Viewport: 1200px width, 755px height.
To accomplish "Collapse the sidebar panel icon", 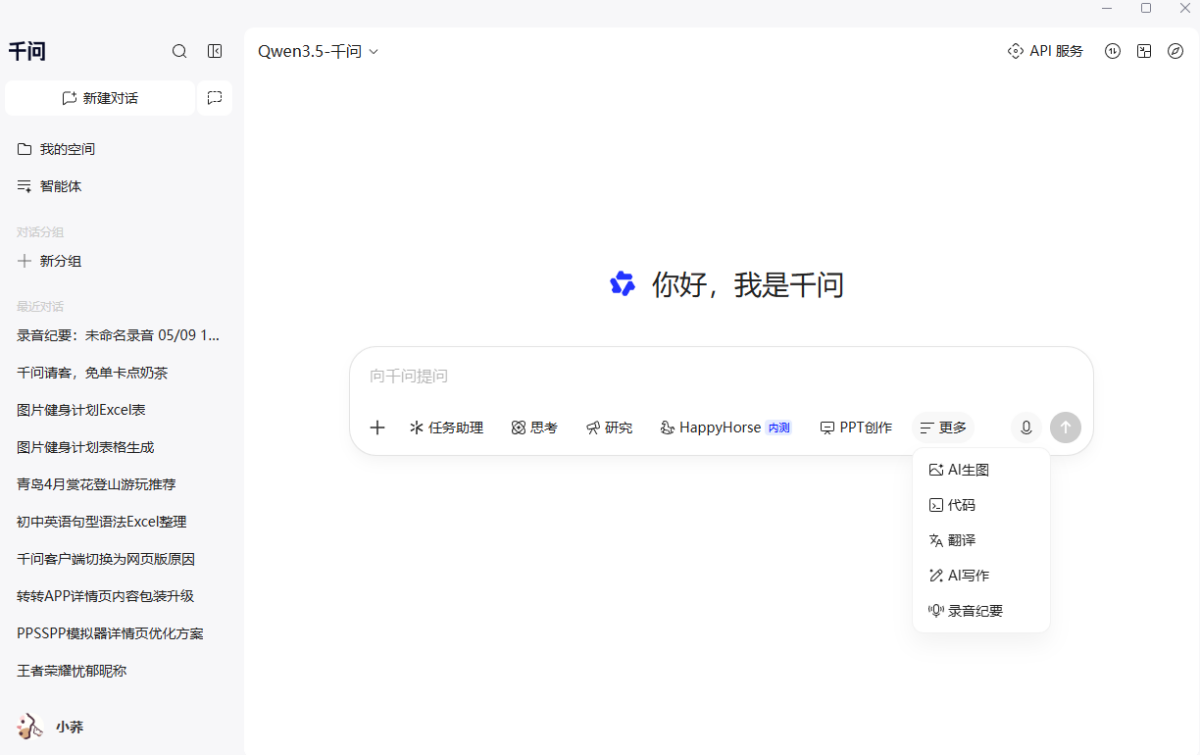I will click(214, 51).
